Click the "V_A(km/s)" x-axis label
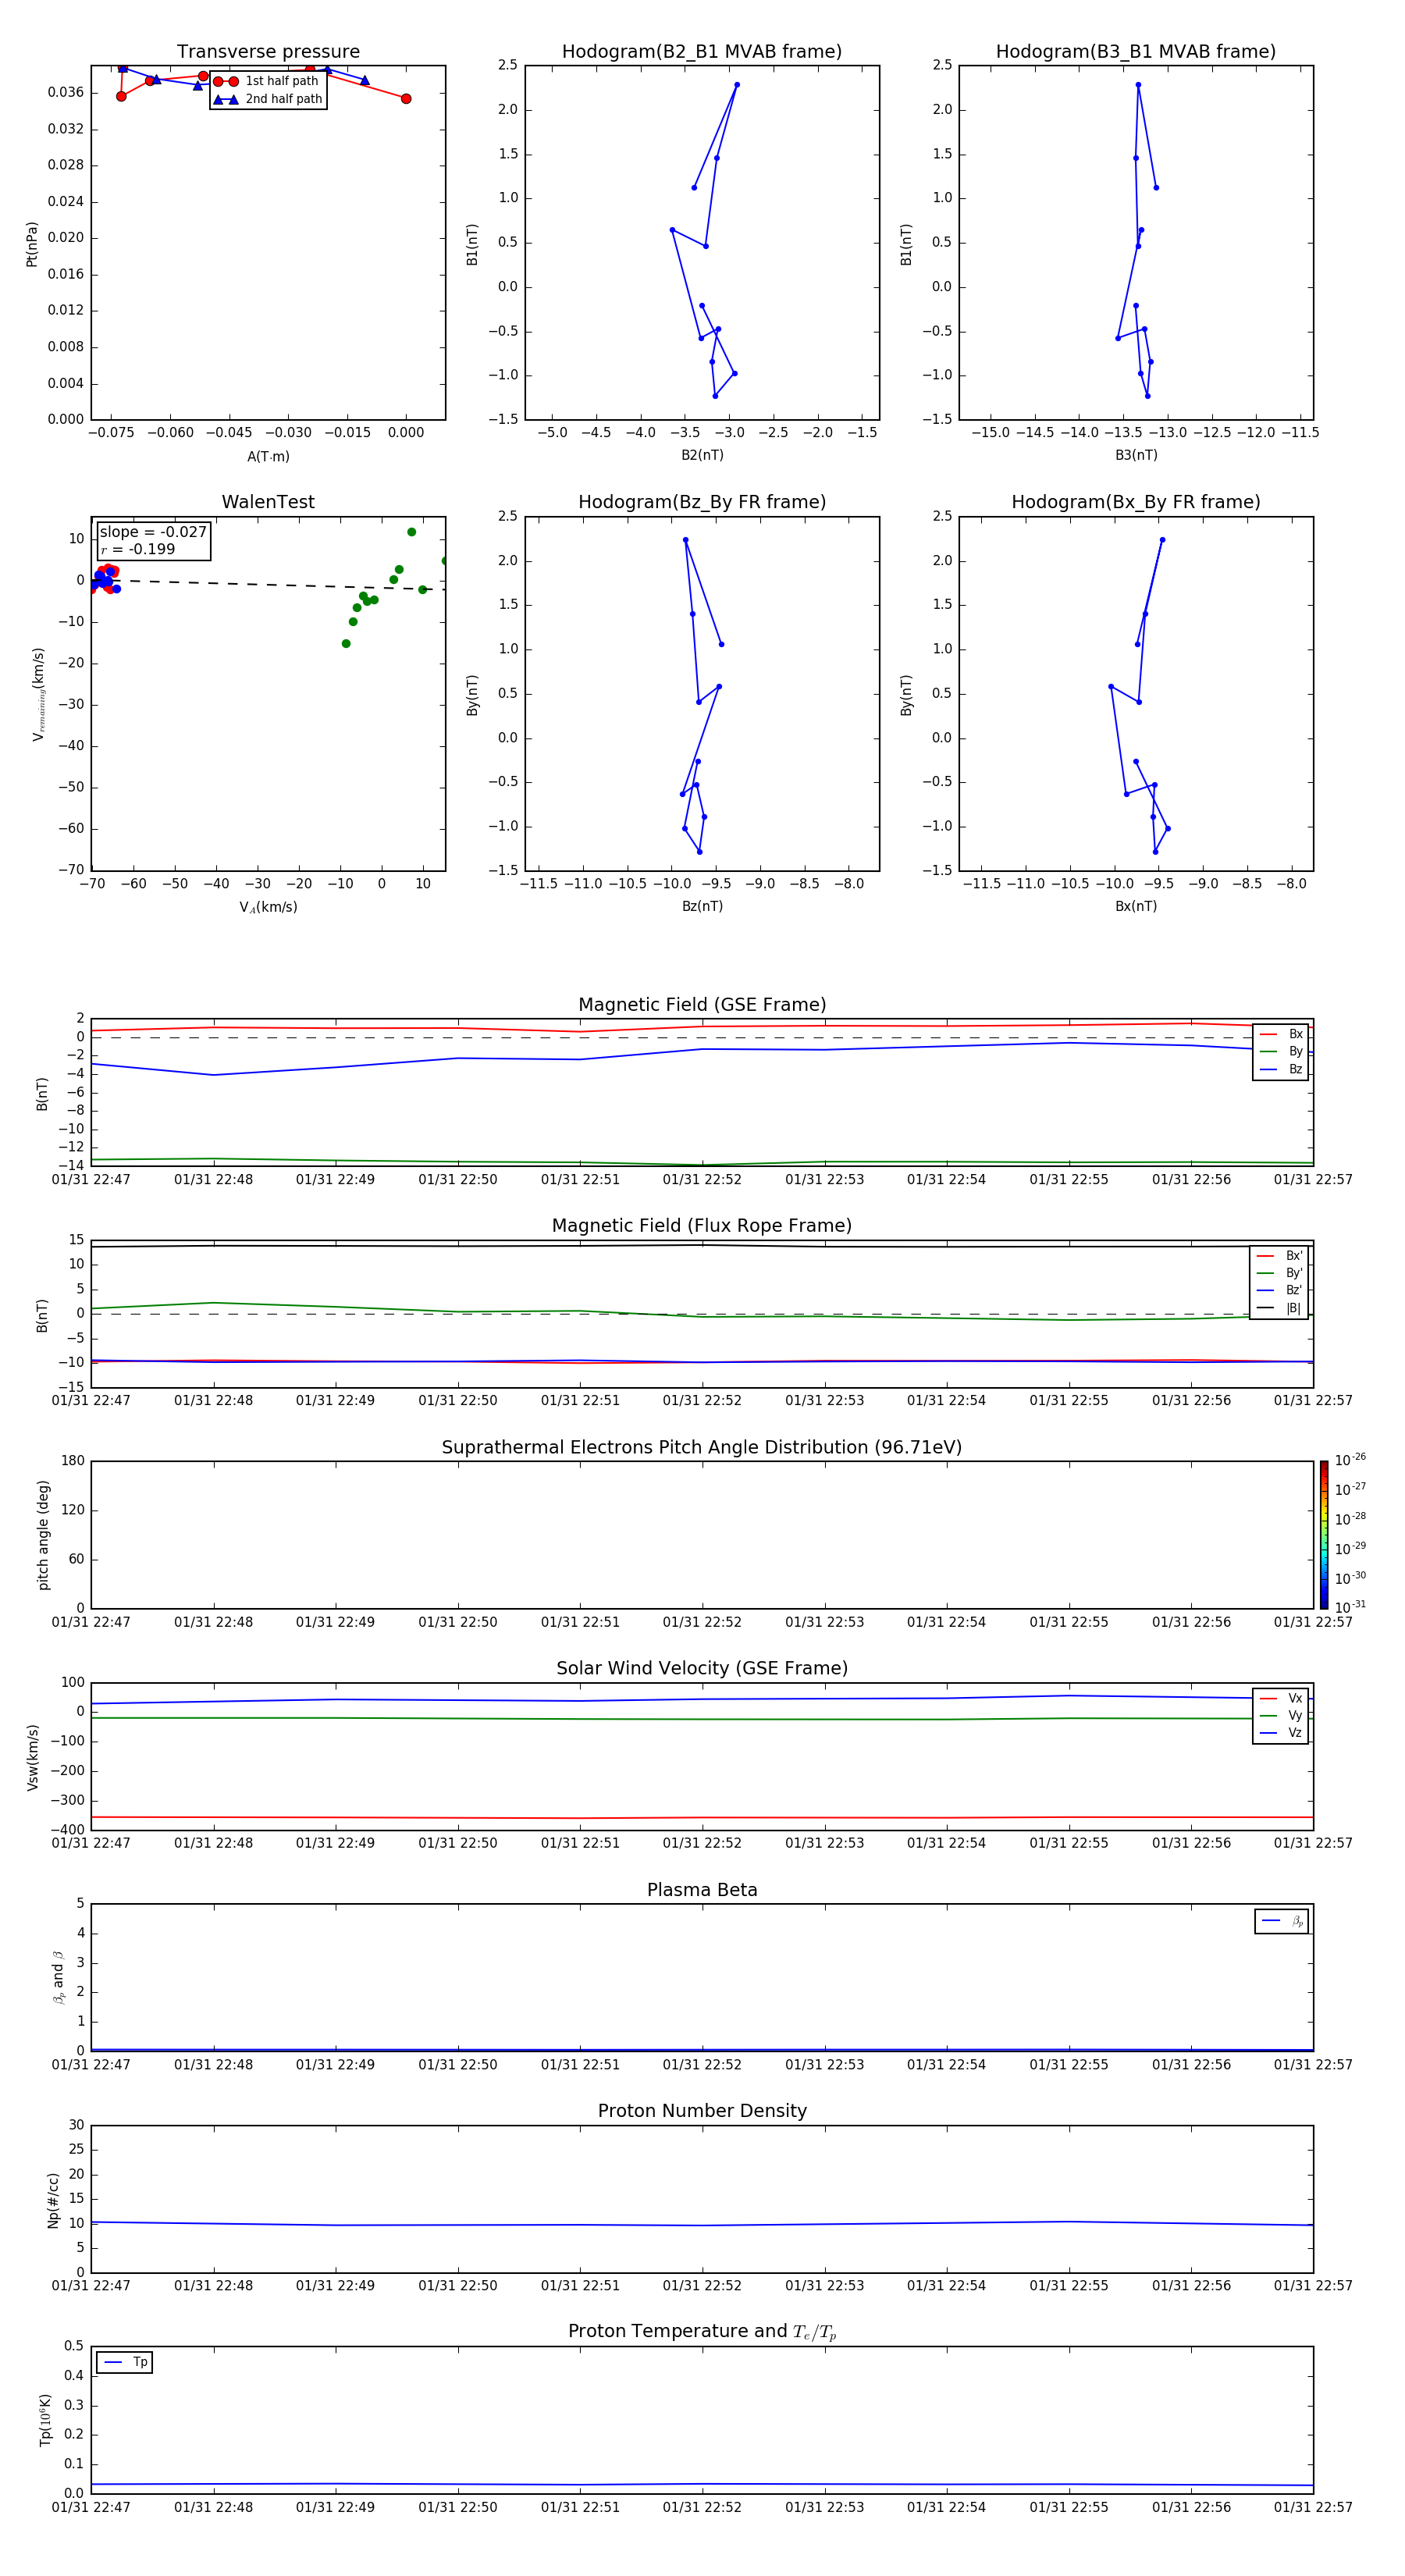Image resolution: width=1405 pixels, height=2576 pixels. point(268,907)
